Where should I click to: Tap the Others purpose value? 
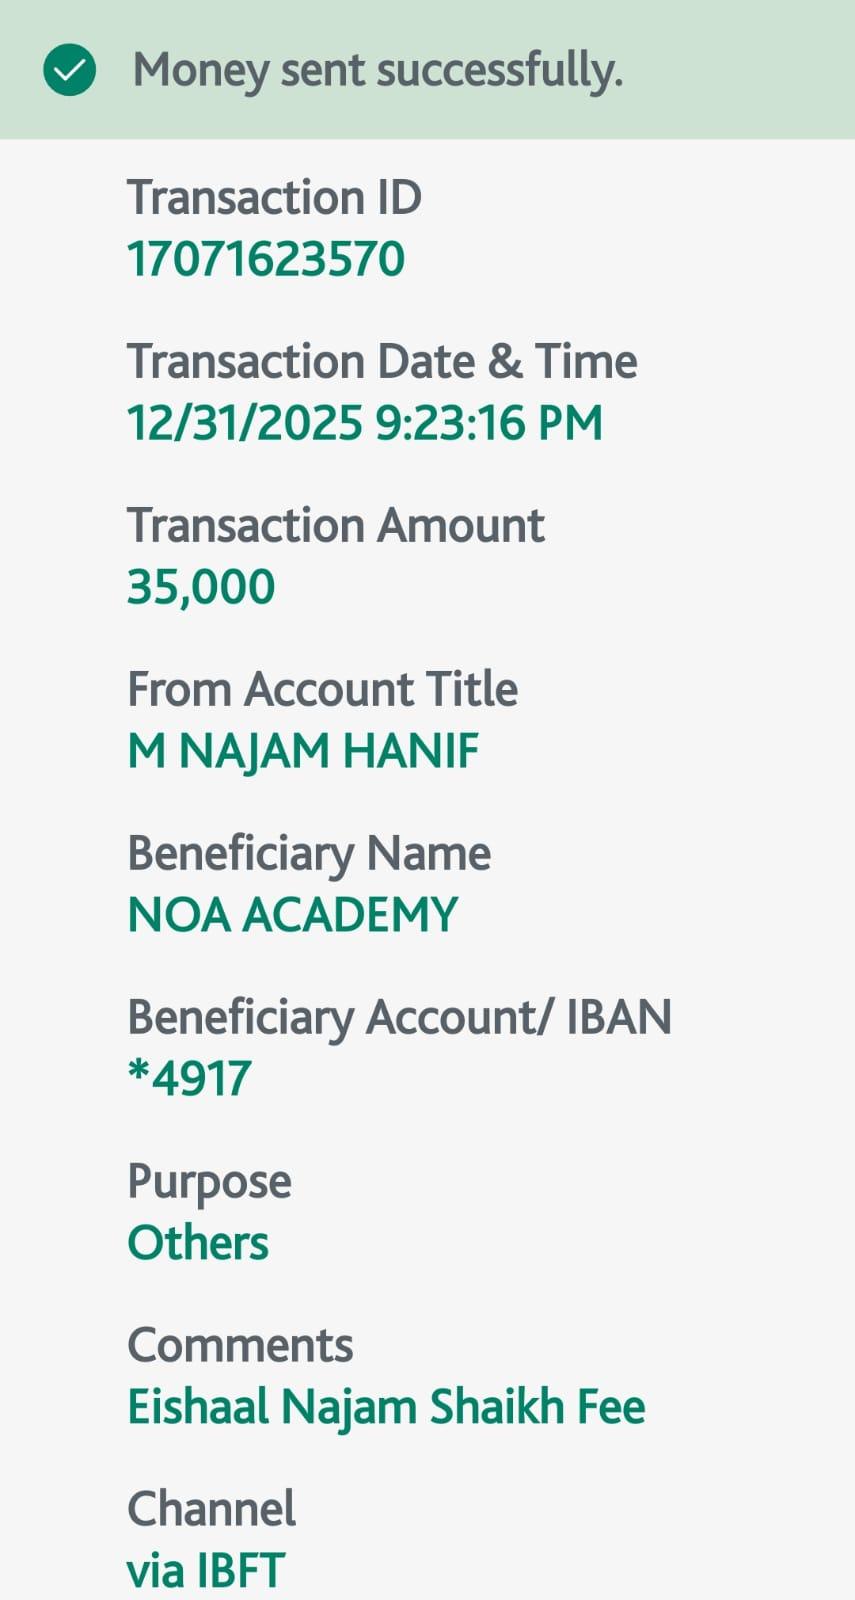[x=198, y=1243]
